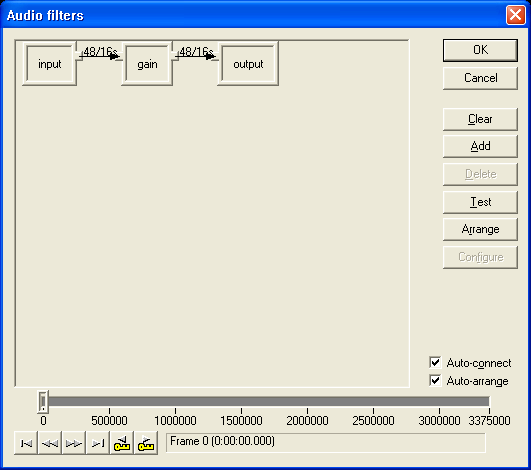Step forward with the fast-forward icon
531x470 pixels.
74,443
